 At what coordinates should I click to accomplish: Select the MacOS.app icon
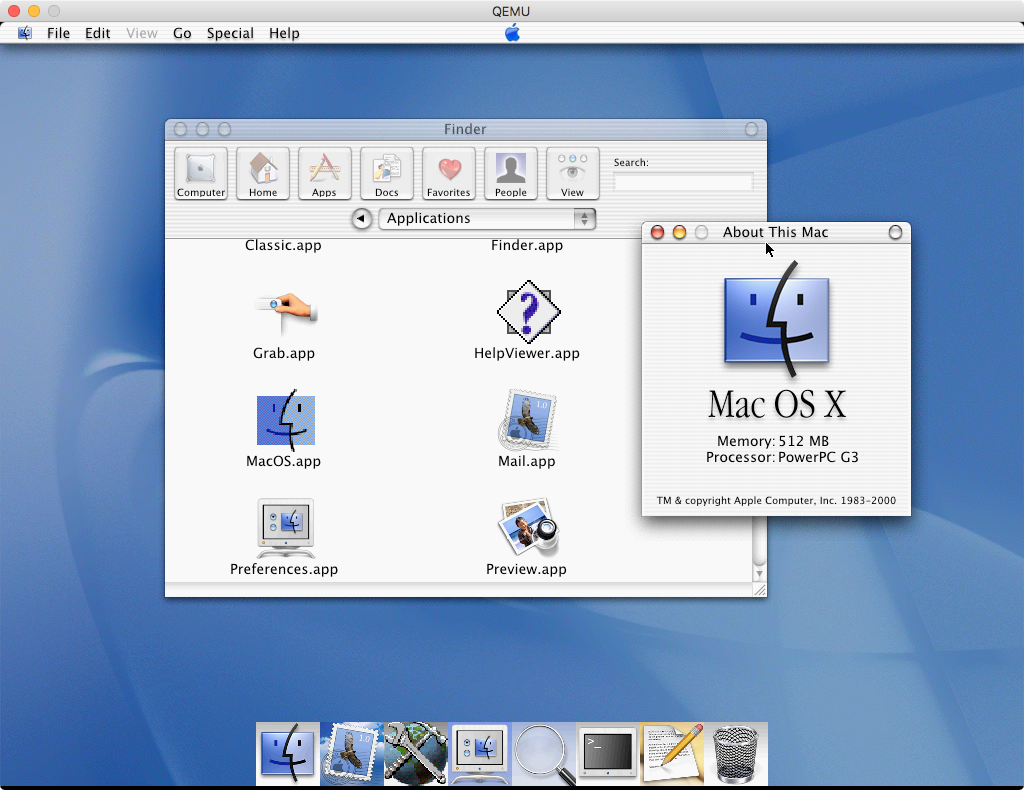[285, 420]
